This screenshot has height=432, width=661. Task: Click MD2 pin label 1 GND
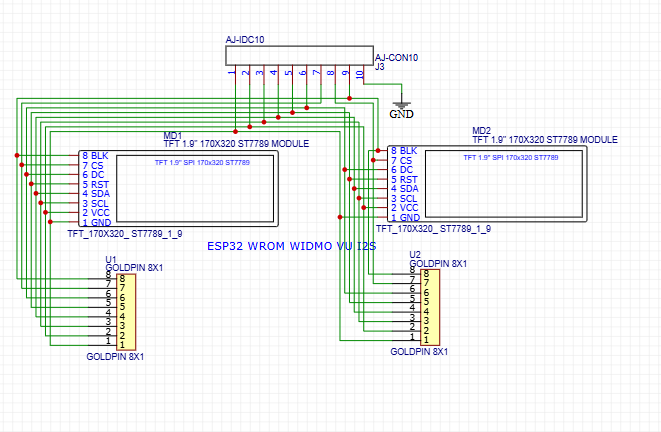coord(405,217)
